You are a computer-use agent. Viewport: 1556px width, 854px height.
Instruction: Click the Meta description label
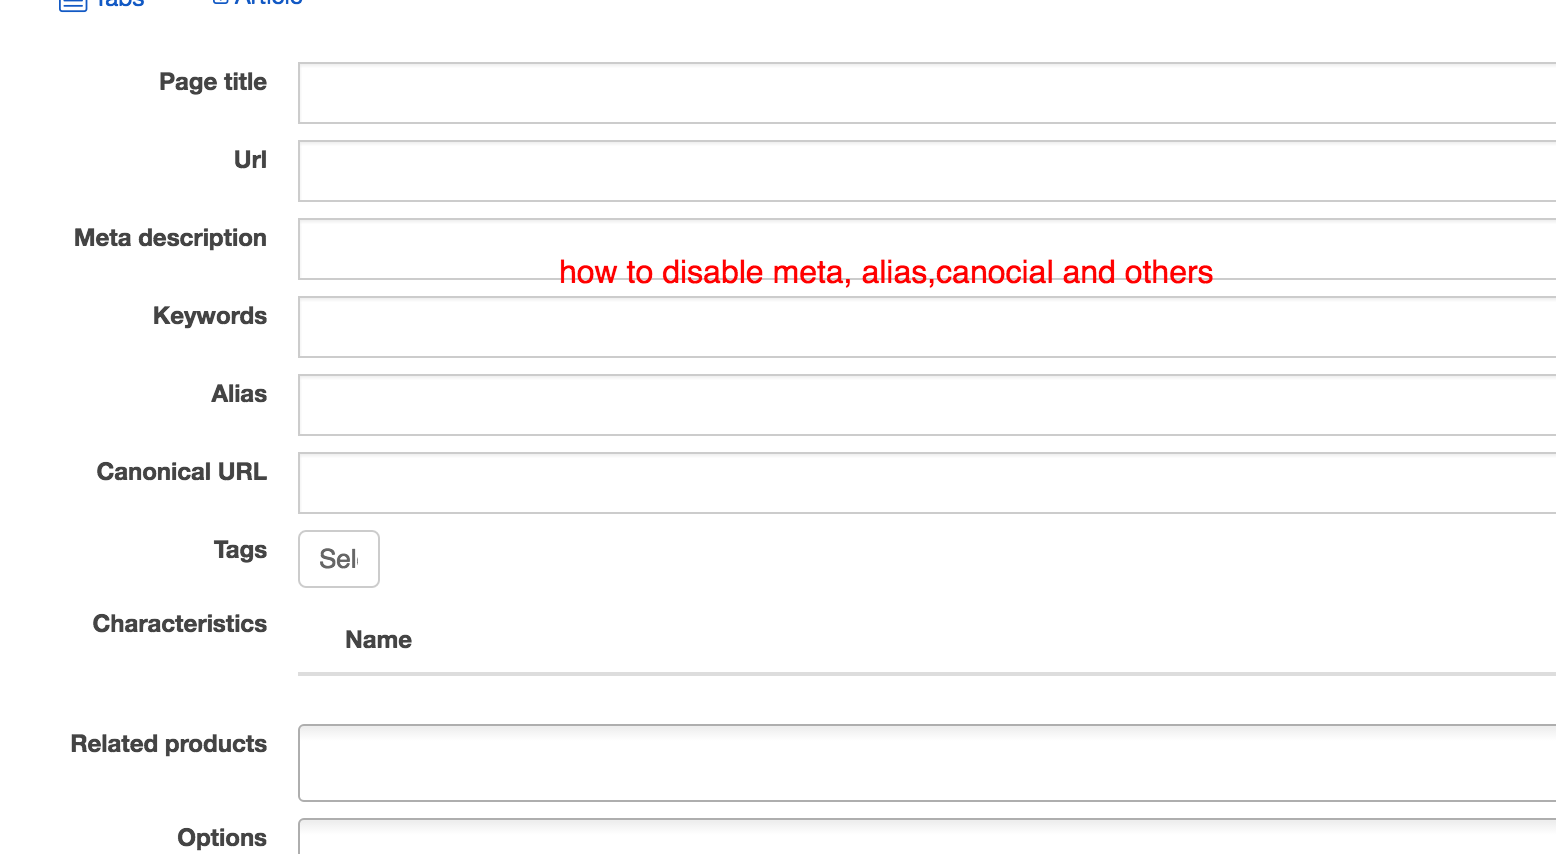pos(170,238)
